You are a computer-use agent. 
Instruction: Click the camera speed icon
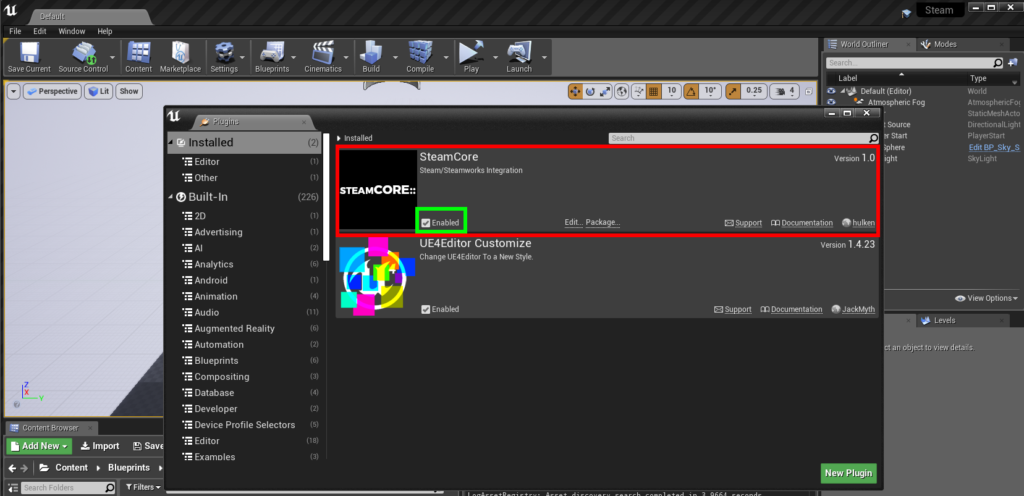coord(785,91)
